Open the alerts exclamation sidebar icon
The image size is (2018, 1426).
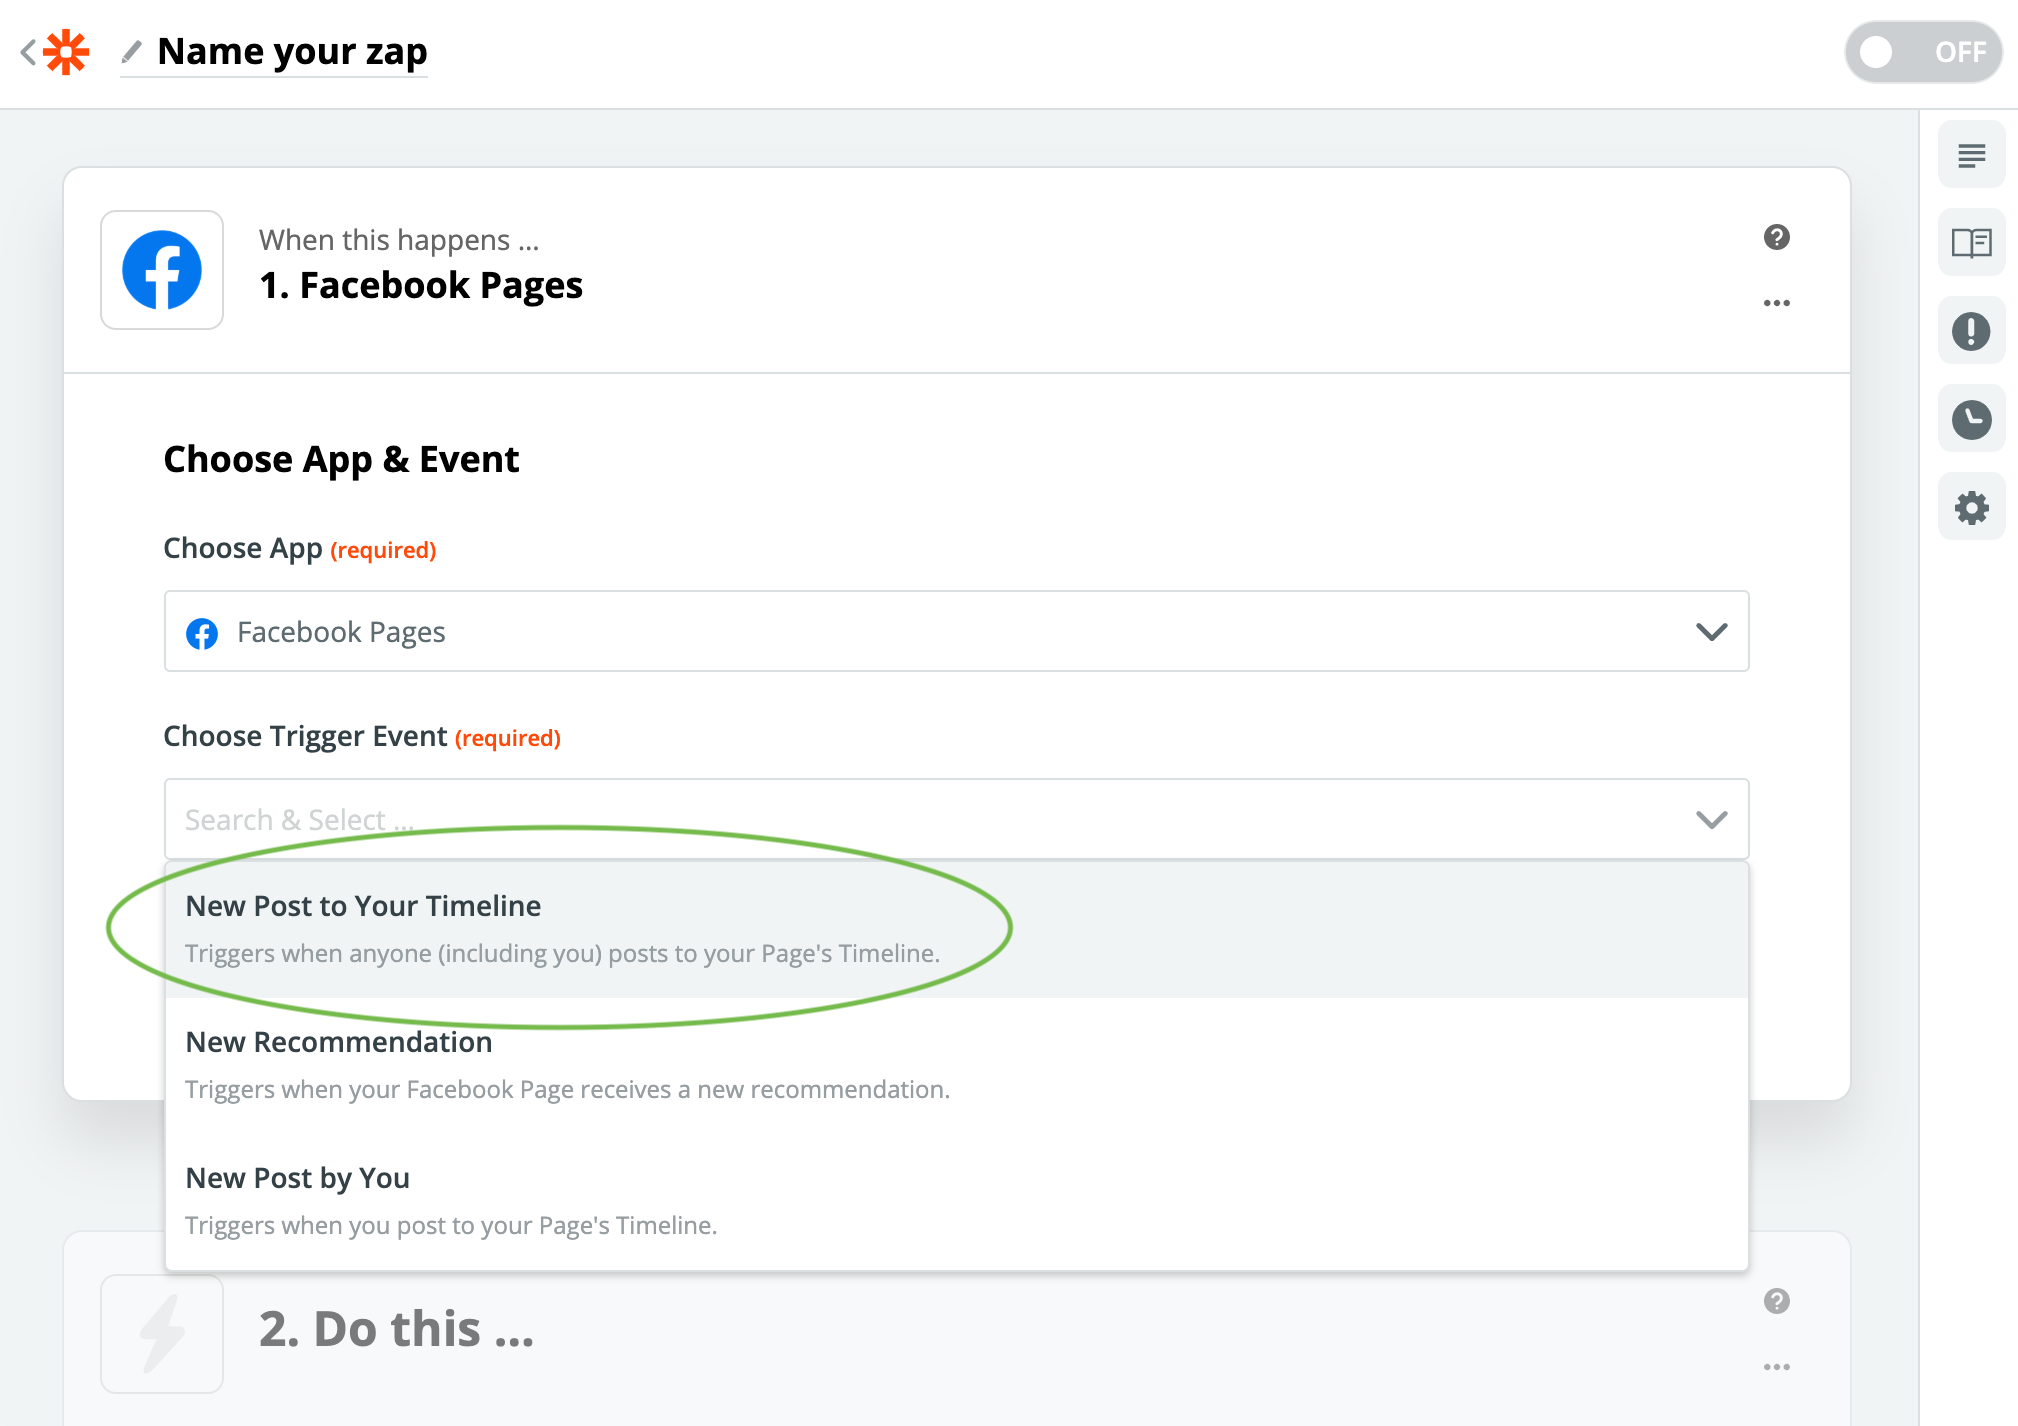[x=1971, y=331]
